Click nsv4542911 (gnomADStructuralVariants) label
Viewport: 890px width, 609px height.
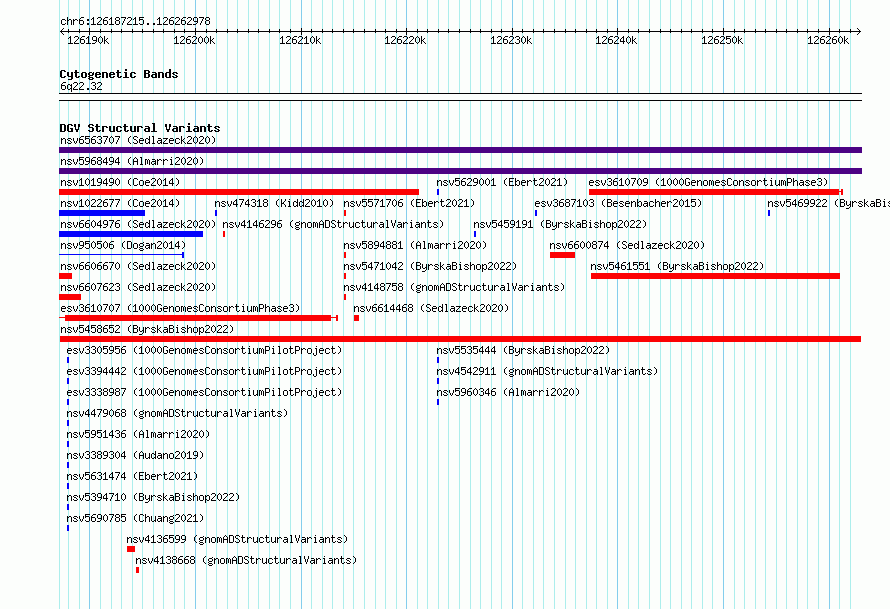(x=547, y=371)
